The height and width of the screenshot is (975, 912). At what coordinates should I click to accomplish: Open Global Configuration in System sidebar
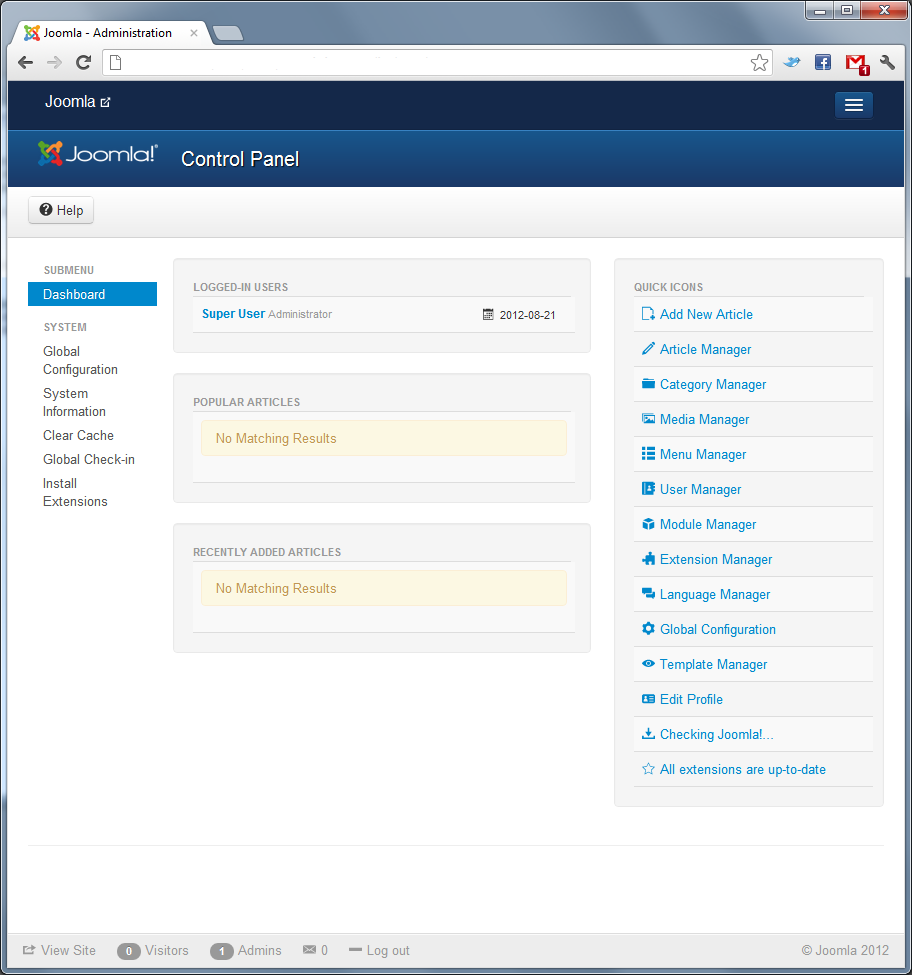tap(80, 361)
